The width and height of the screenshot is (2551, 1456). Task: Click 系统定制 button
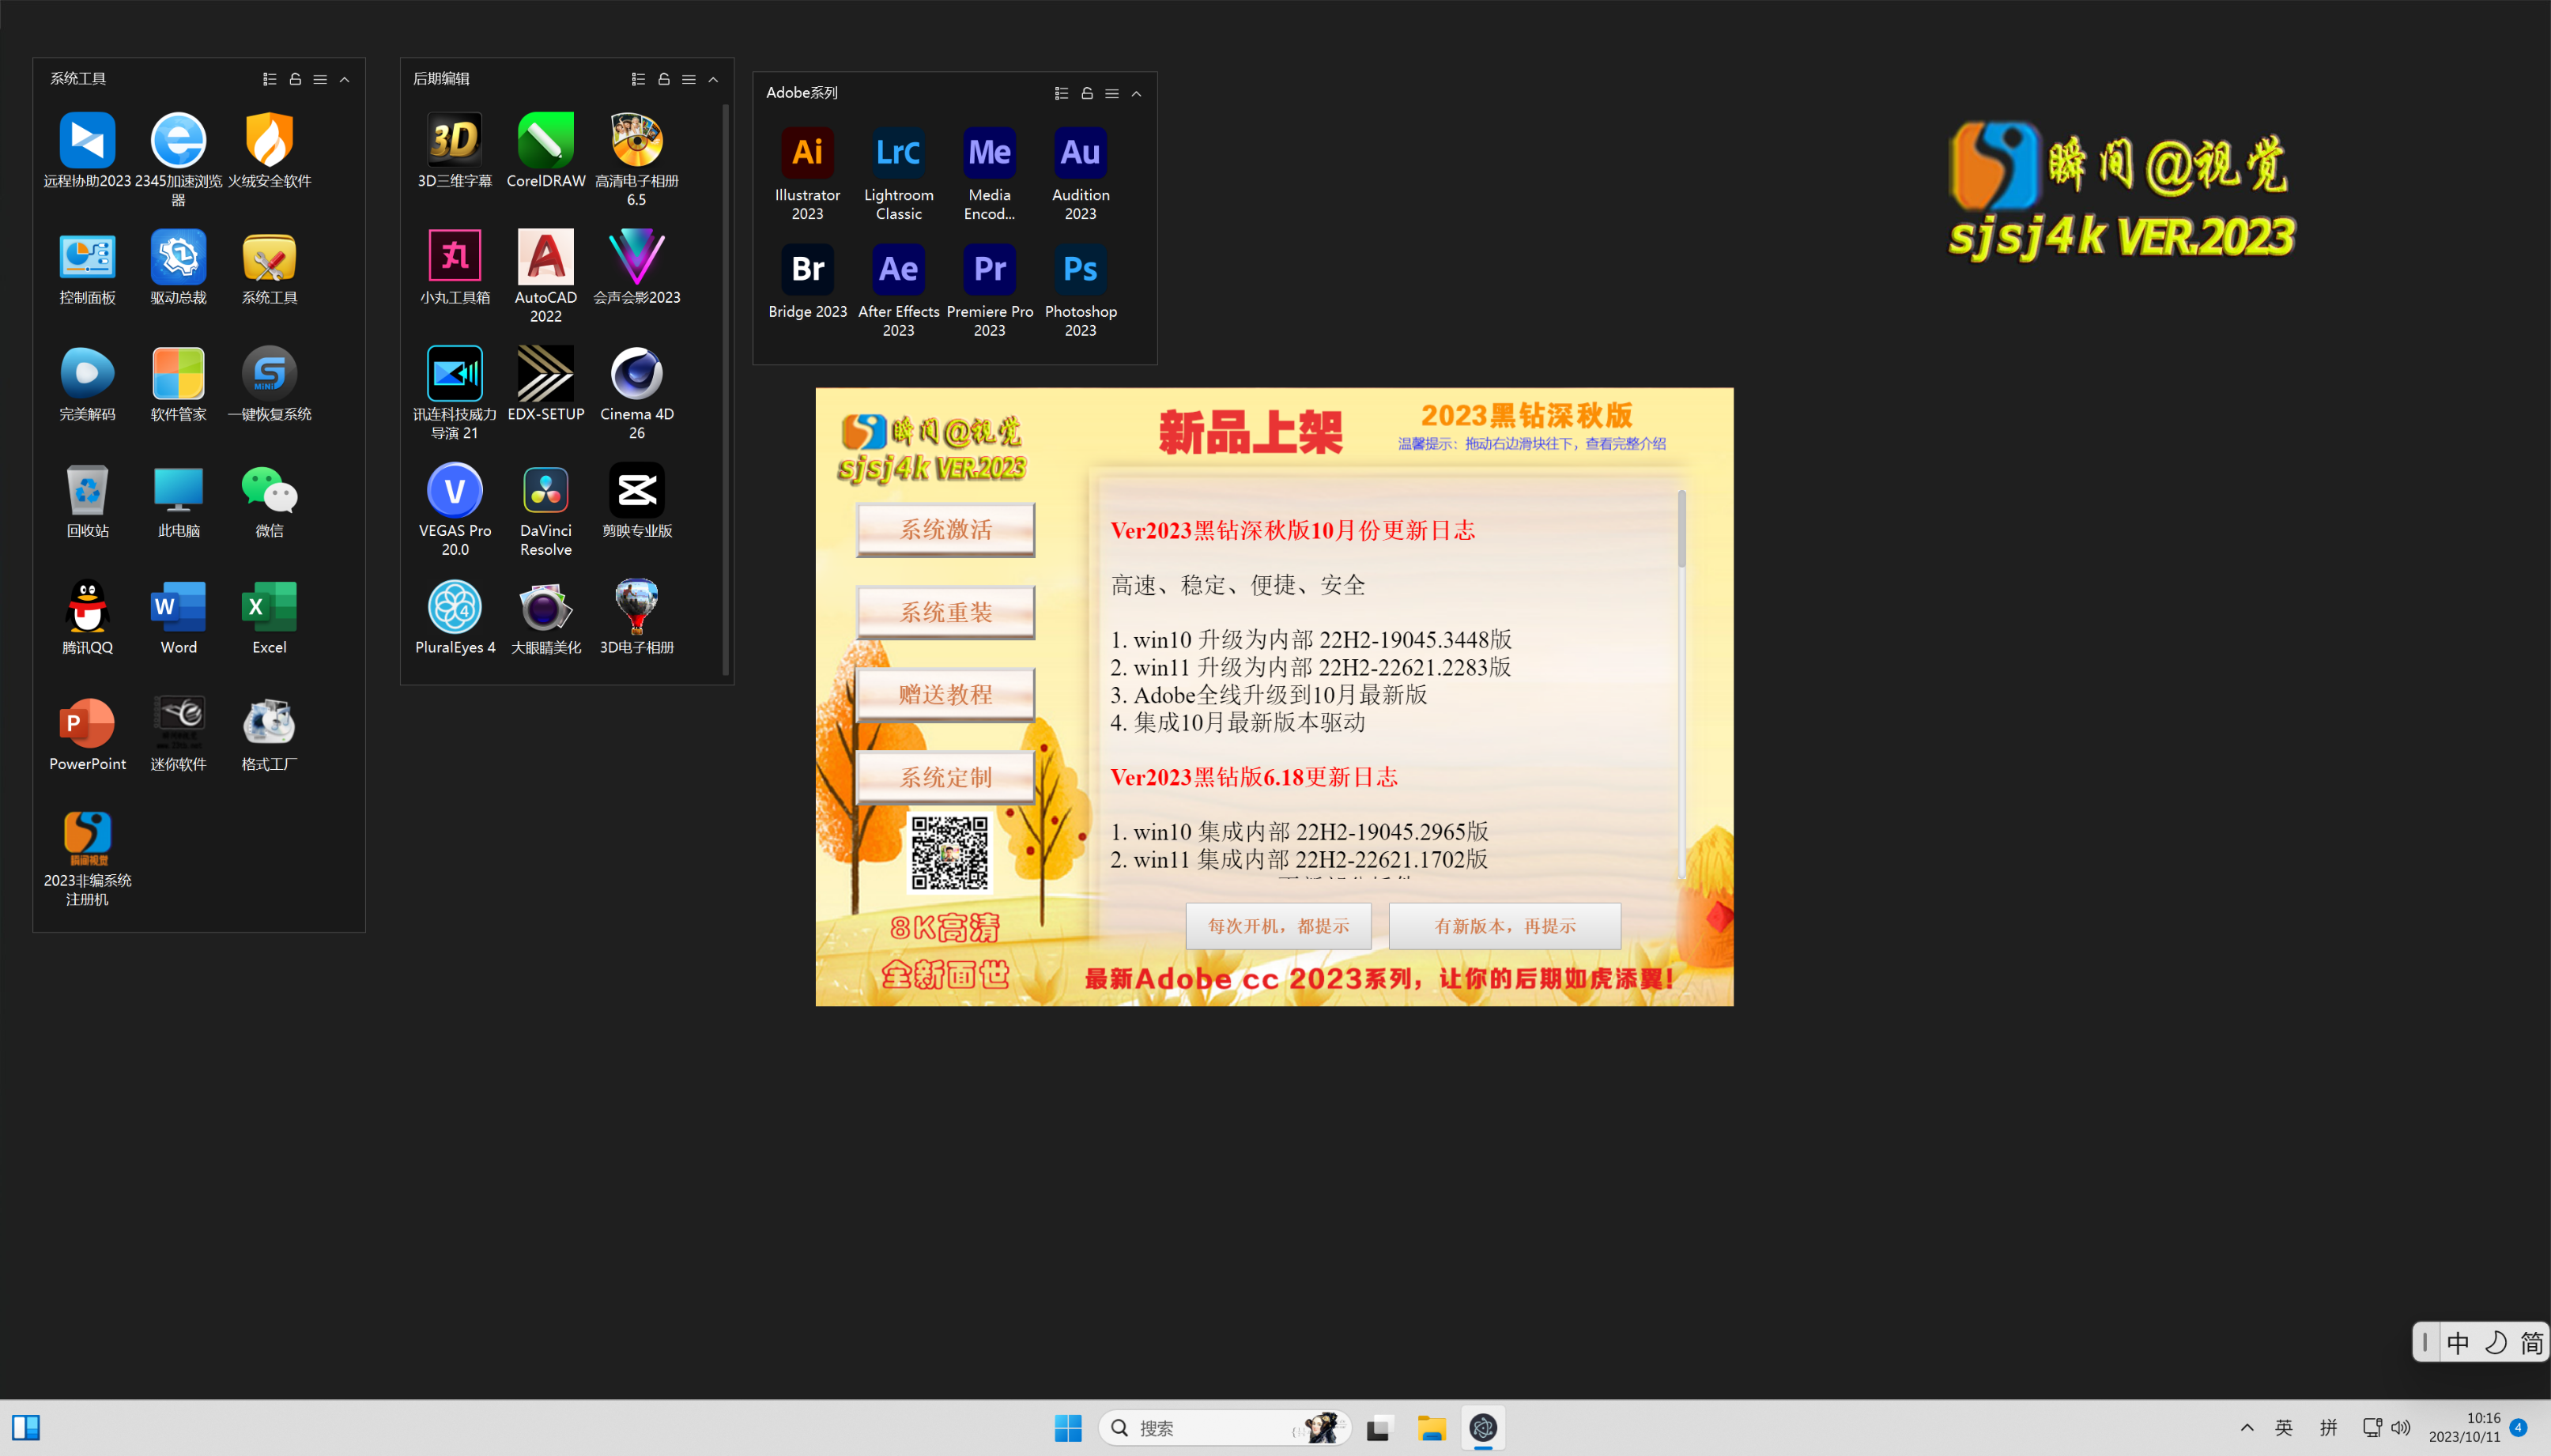[945, 777]
